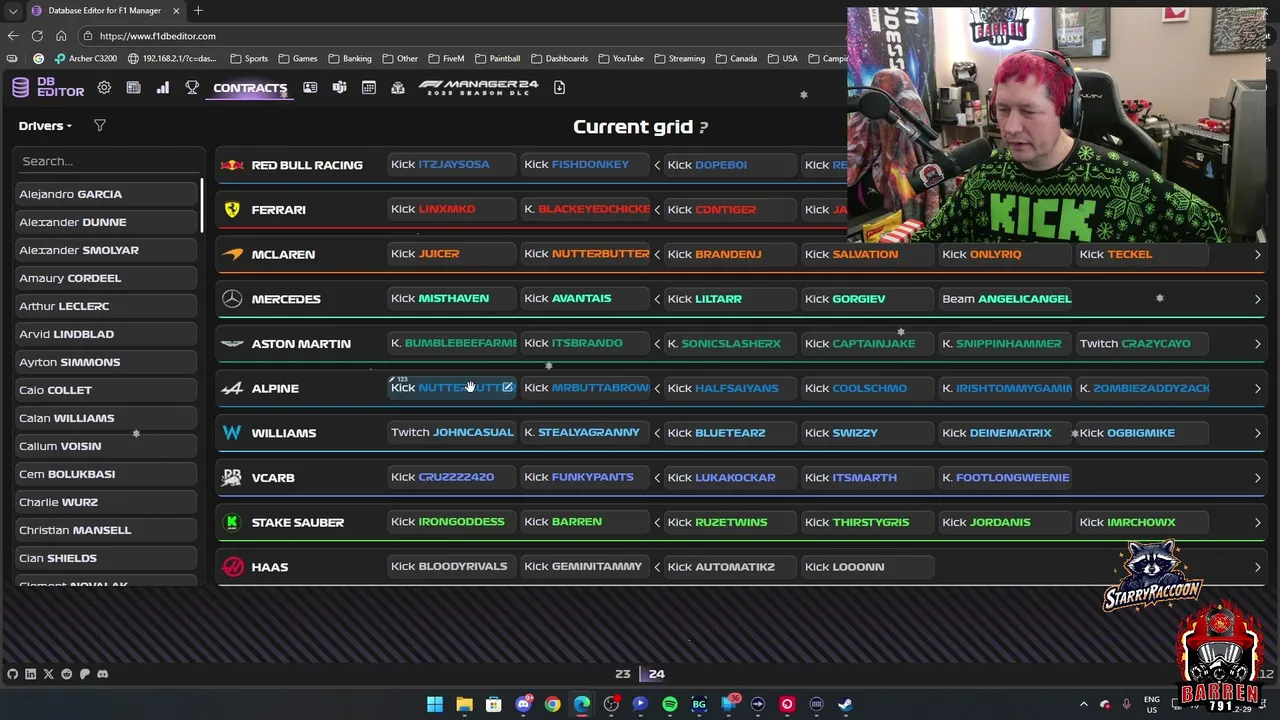The width and height of the screenshot is (1280, 720).
Task: Click the Haas team logo
Action: [232, 567]
